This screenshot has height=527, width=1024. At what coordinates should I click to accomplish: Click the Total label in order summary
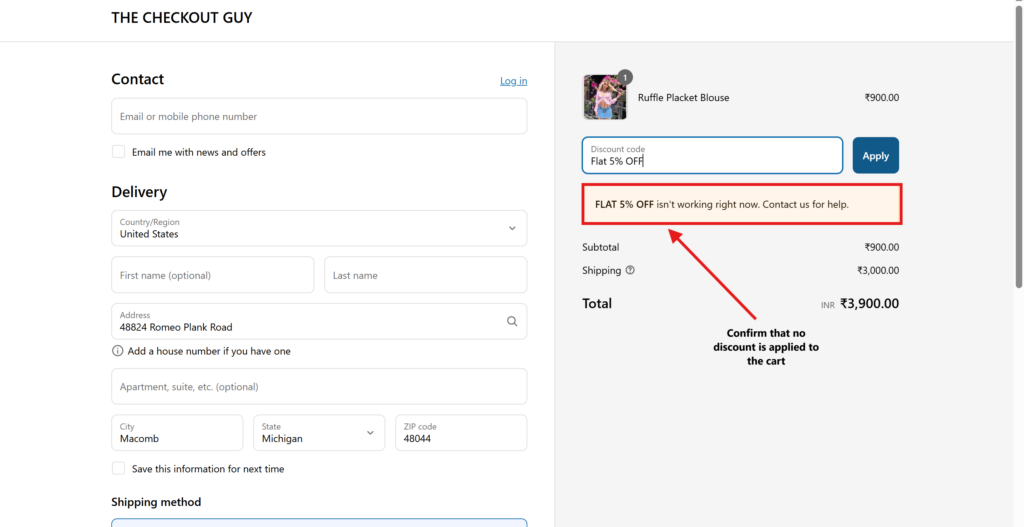[597, 304]
